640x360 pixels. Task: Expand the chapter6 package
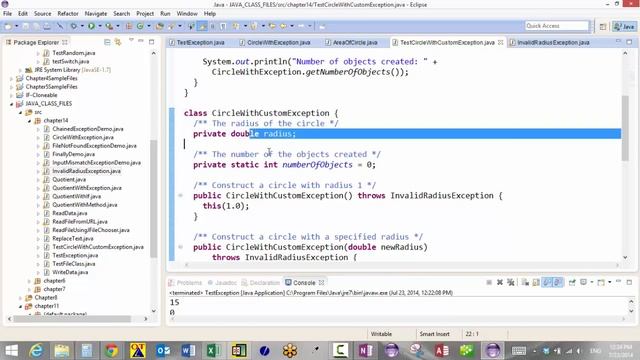(29, 281)
